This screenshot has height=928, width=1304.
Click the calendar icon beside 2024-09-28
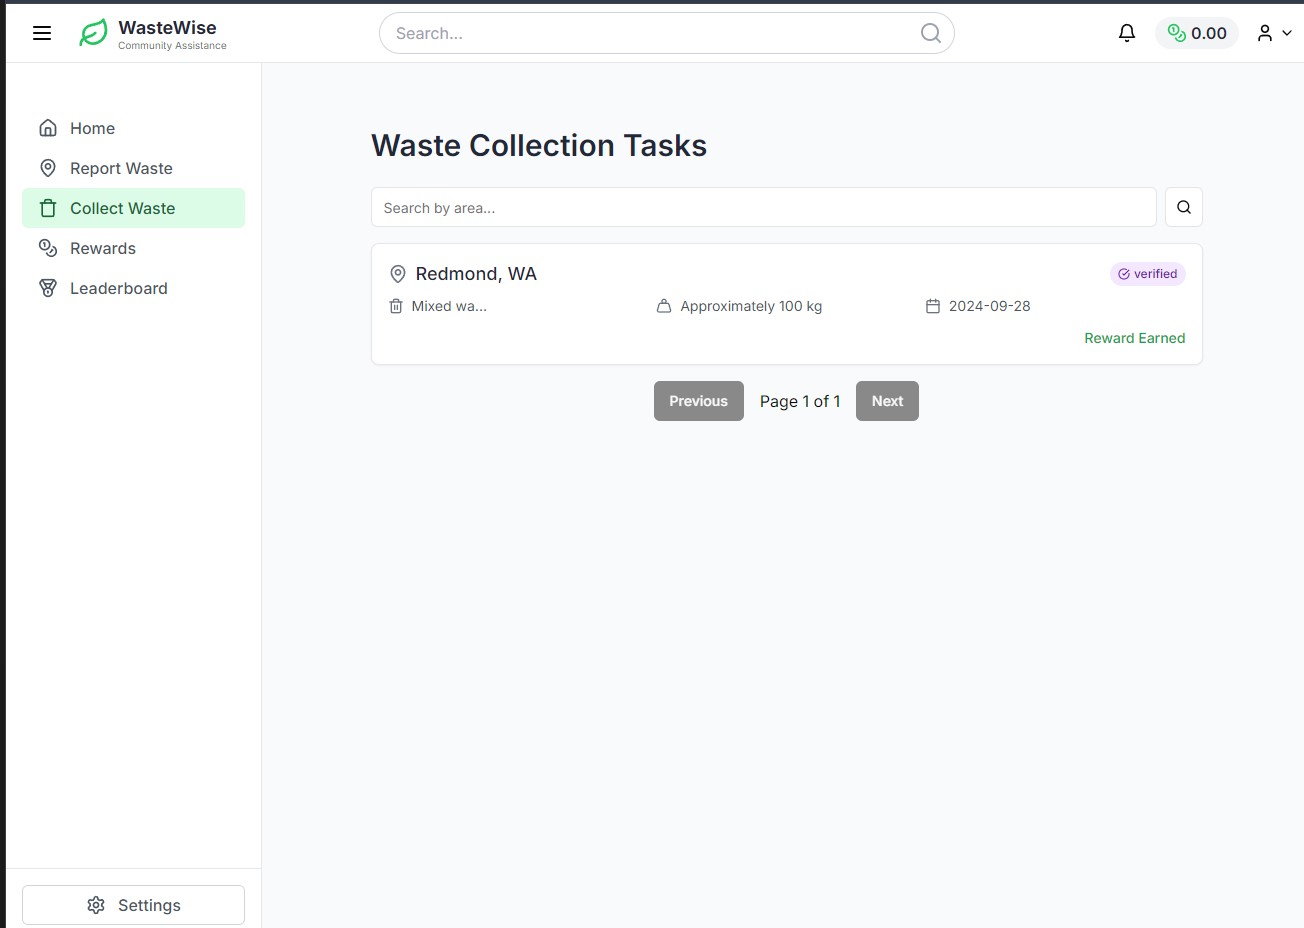click(x=933, y=306)
